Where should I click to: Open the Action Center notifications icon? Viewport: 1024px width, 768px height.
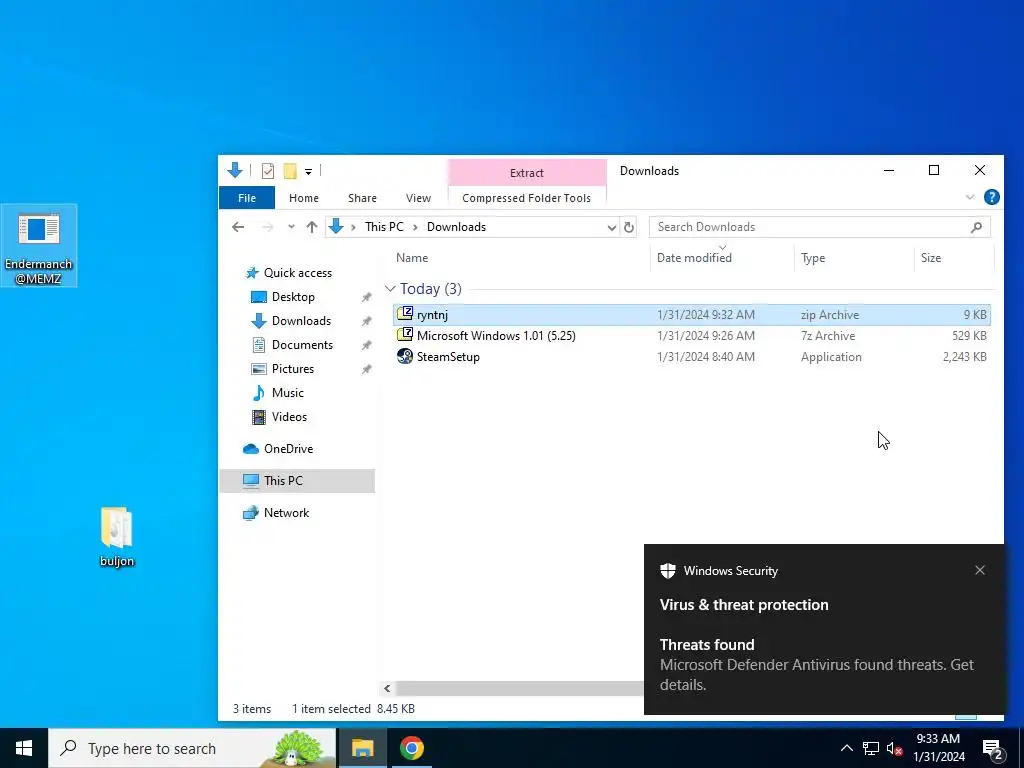pyautogui.click(x=993, y=748)
